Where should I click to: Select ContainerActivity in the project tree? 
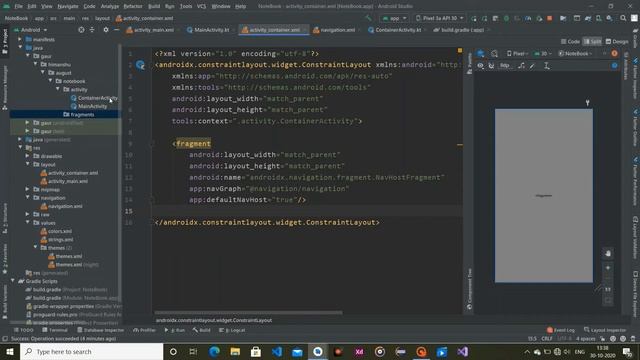tap(94, 98)
